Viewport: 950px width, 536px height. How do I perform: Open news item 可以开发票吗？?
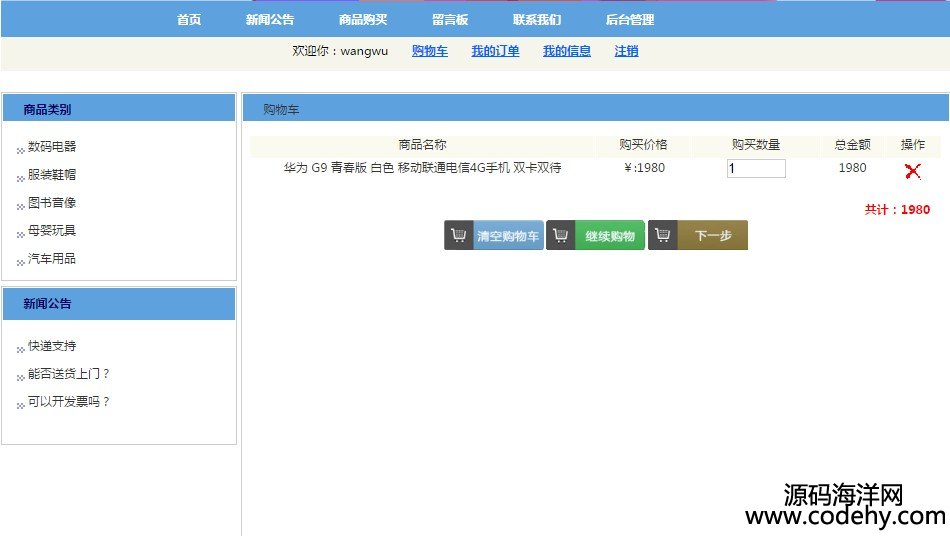pyautogui.click(x=68, y=402)
